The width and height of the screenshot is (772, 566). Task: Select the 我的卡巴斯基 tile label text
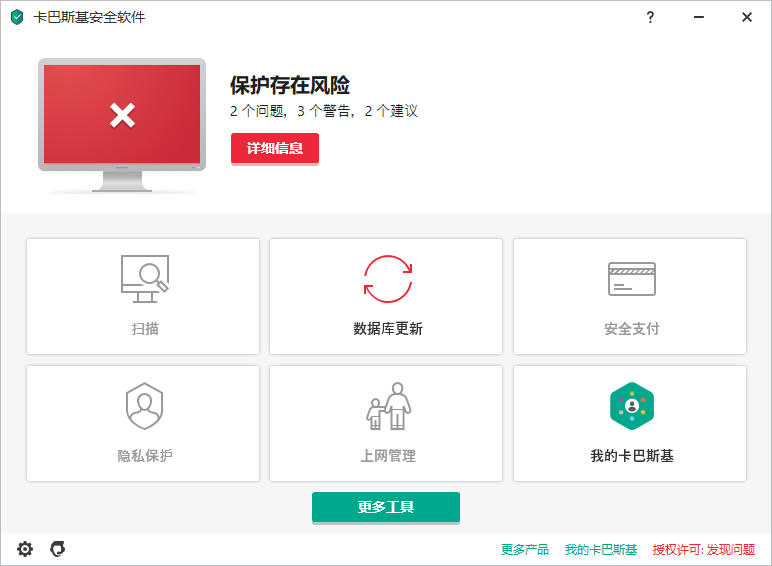click(x=632, y=455)
